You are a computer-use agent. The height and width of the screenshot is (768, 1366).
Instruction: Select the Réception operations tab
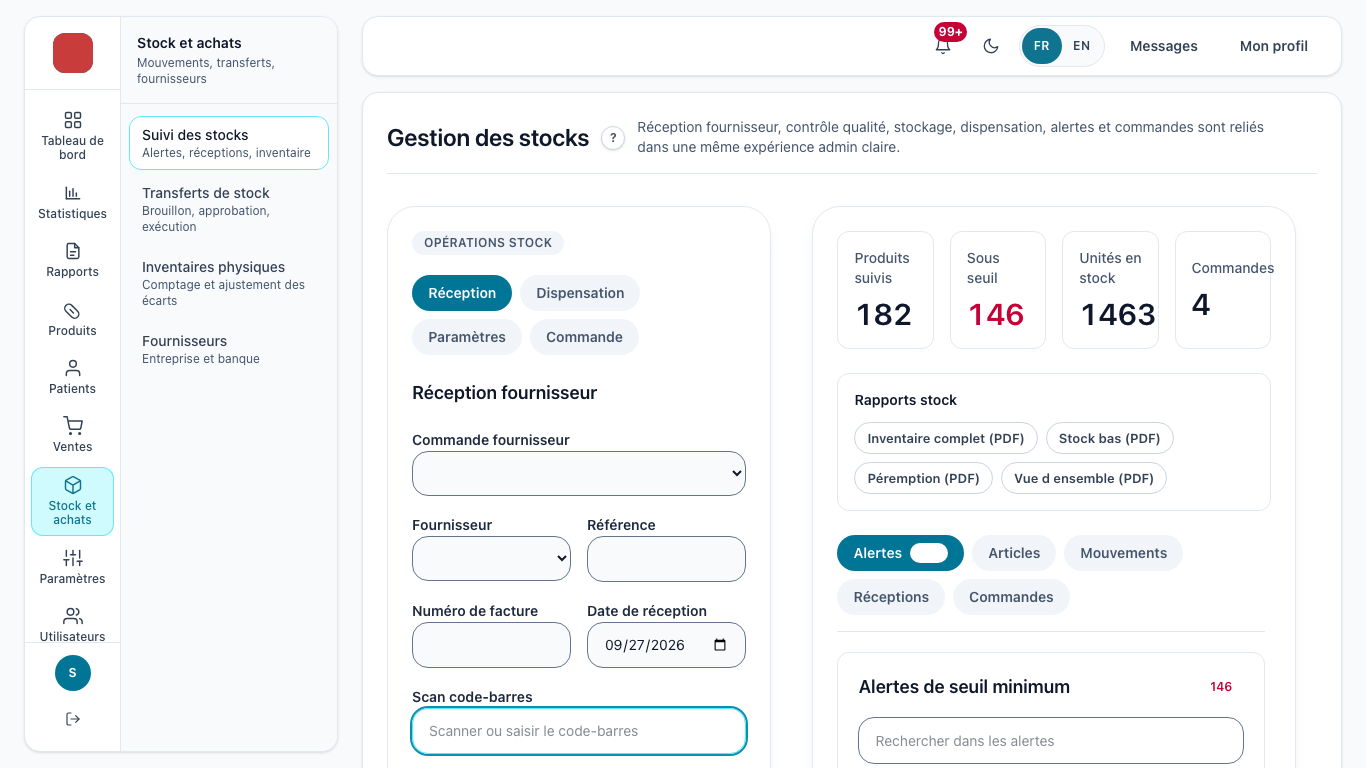tap(462, 293)
